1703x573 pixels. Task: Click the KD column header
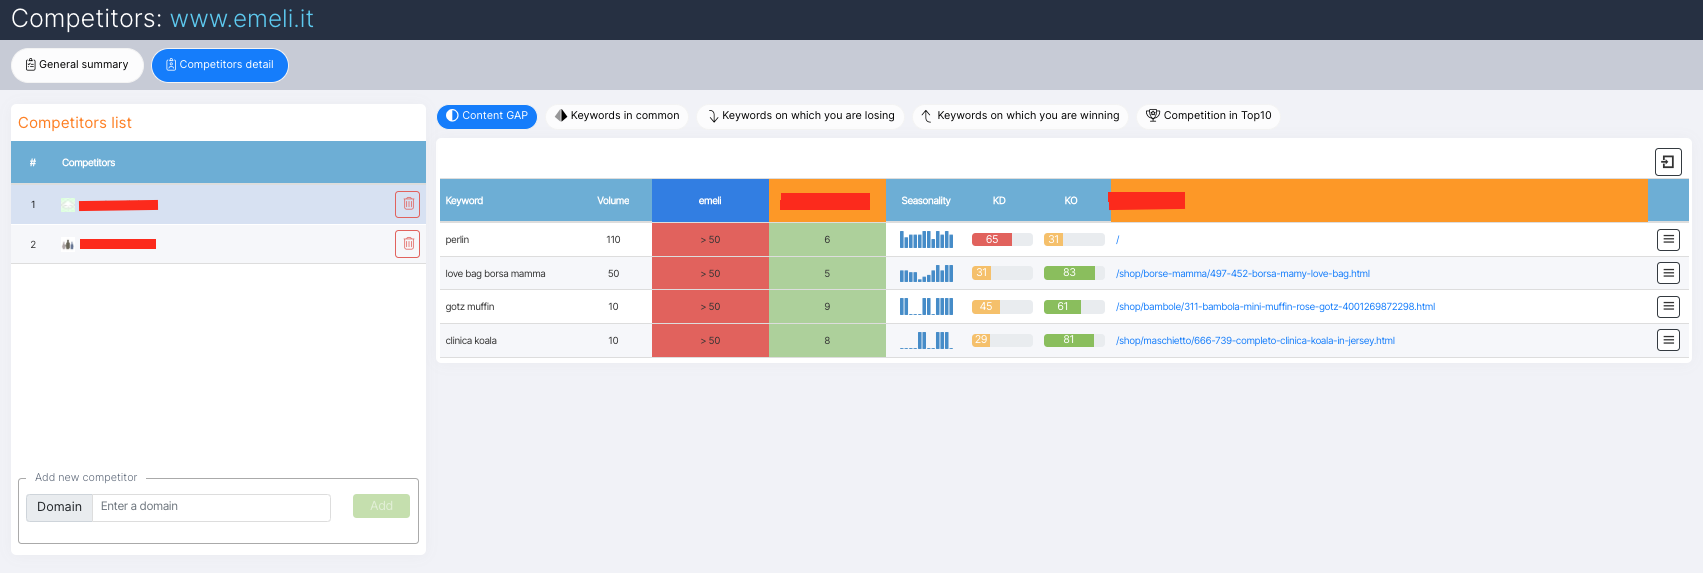click(x=999, y=201)
